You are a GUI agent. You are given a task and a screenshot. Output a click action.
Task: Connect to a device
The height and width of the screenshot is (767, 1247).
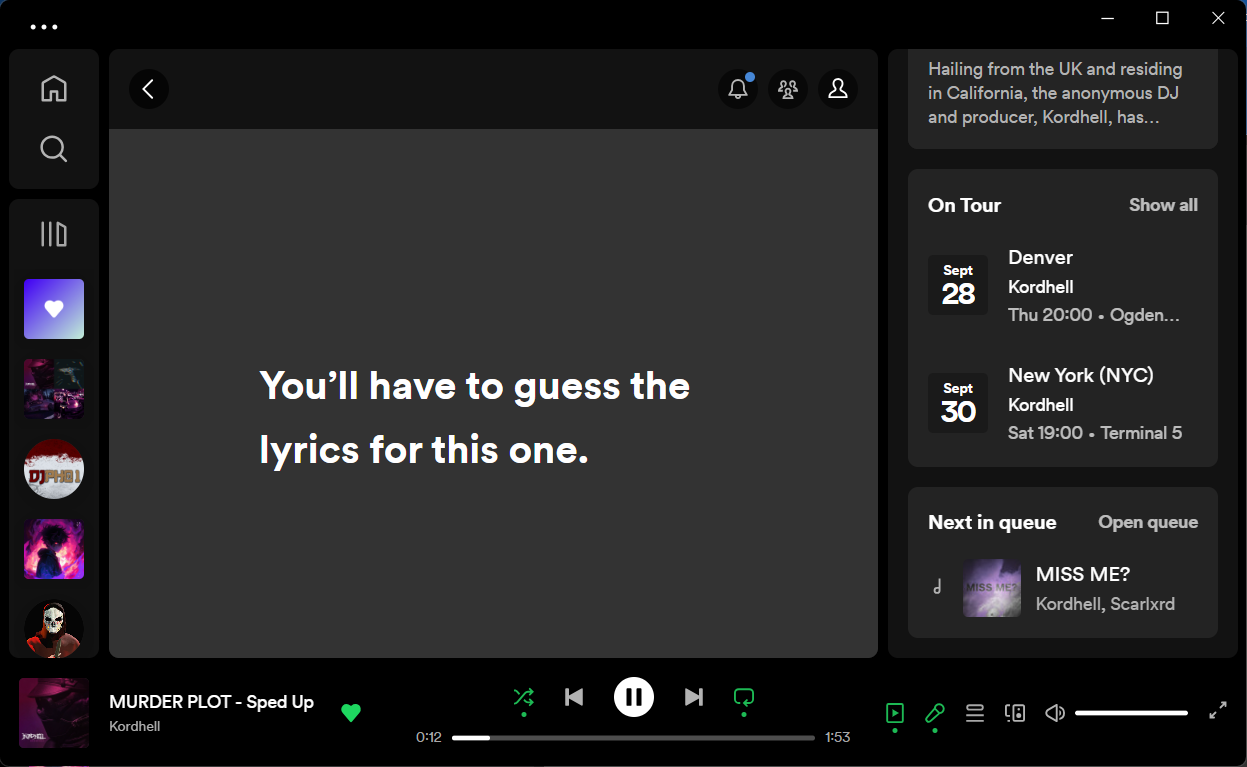click(x=1015, y=713)
